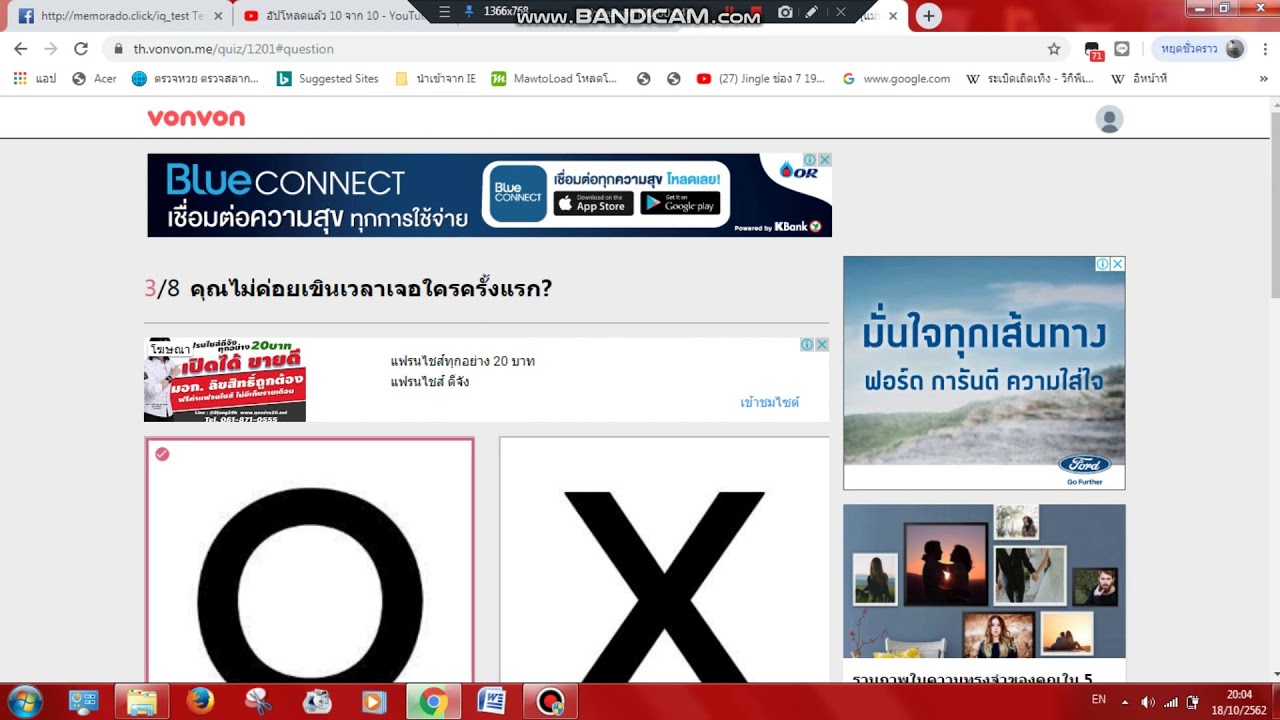Viewport: 1280px width, 720px height.
Task: Select the X answer card
Action: coord(664,560)
